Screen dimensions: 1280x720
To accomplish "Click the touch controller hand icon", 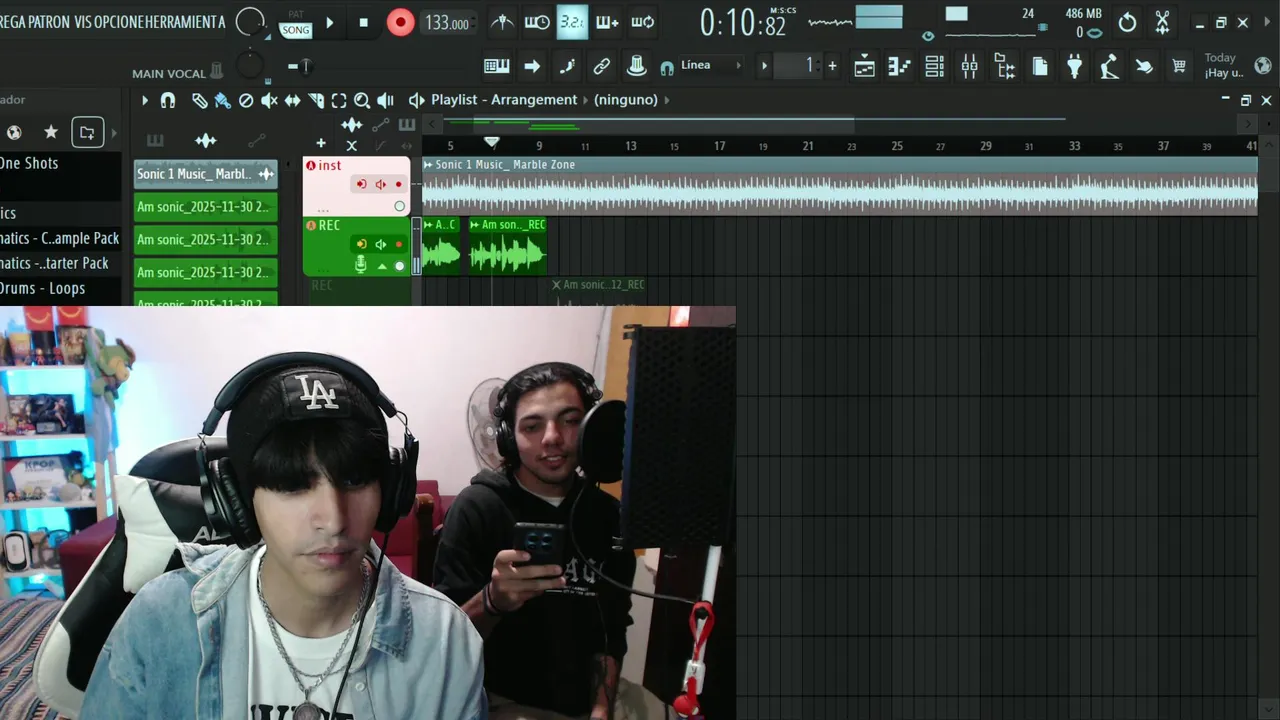I will [1144, 66].
